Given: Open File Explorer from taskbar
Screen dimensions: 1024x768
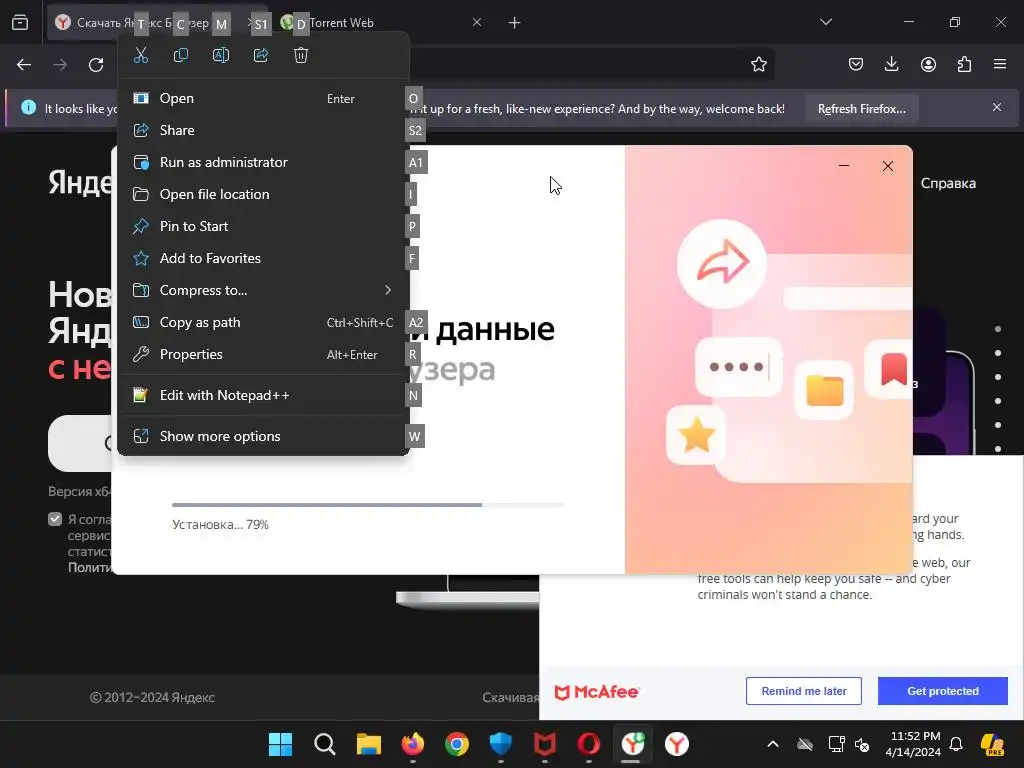Looking at the screenshot, I should 369,744.
